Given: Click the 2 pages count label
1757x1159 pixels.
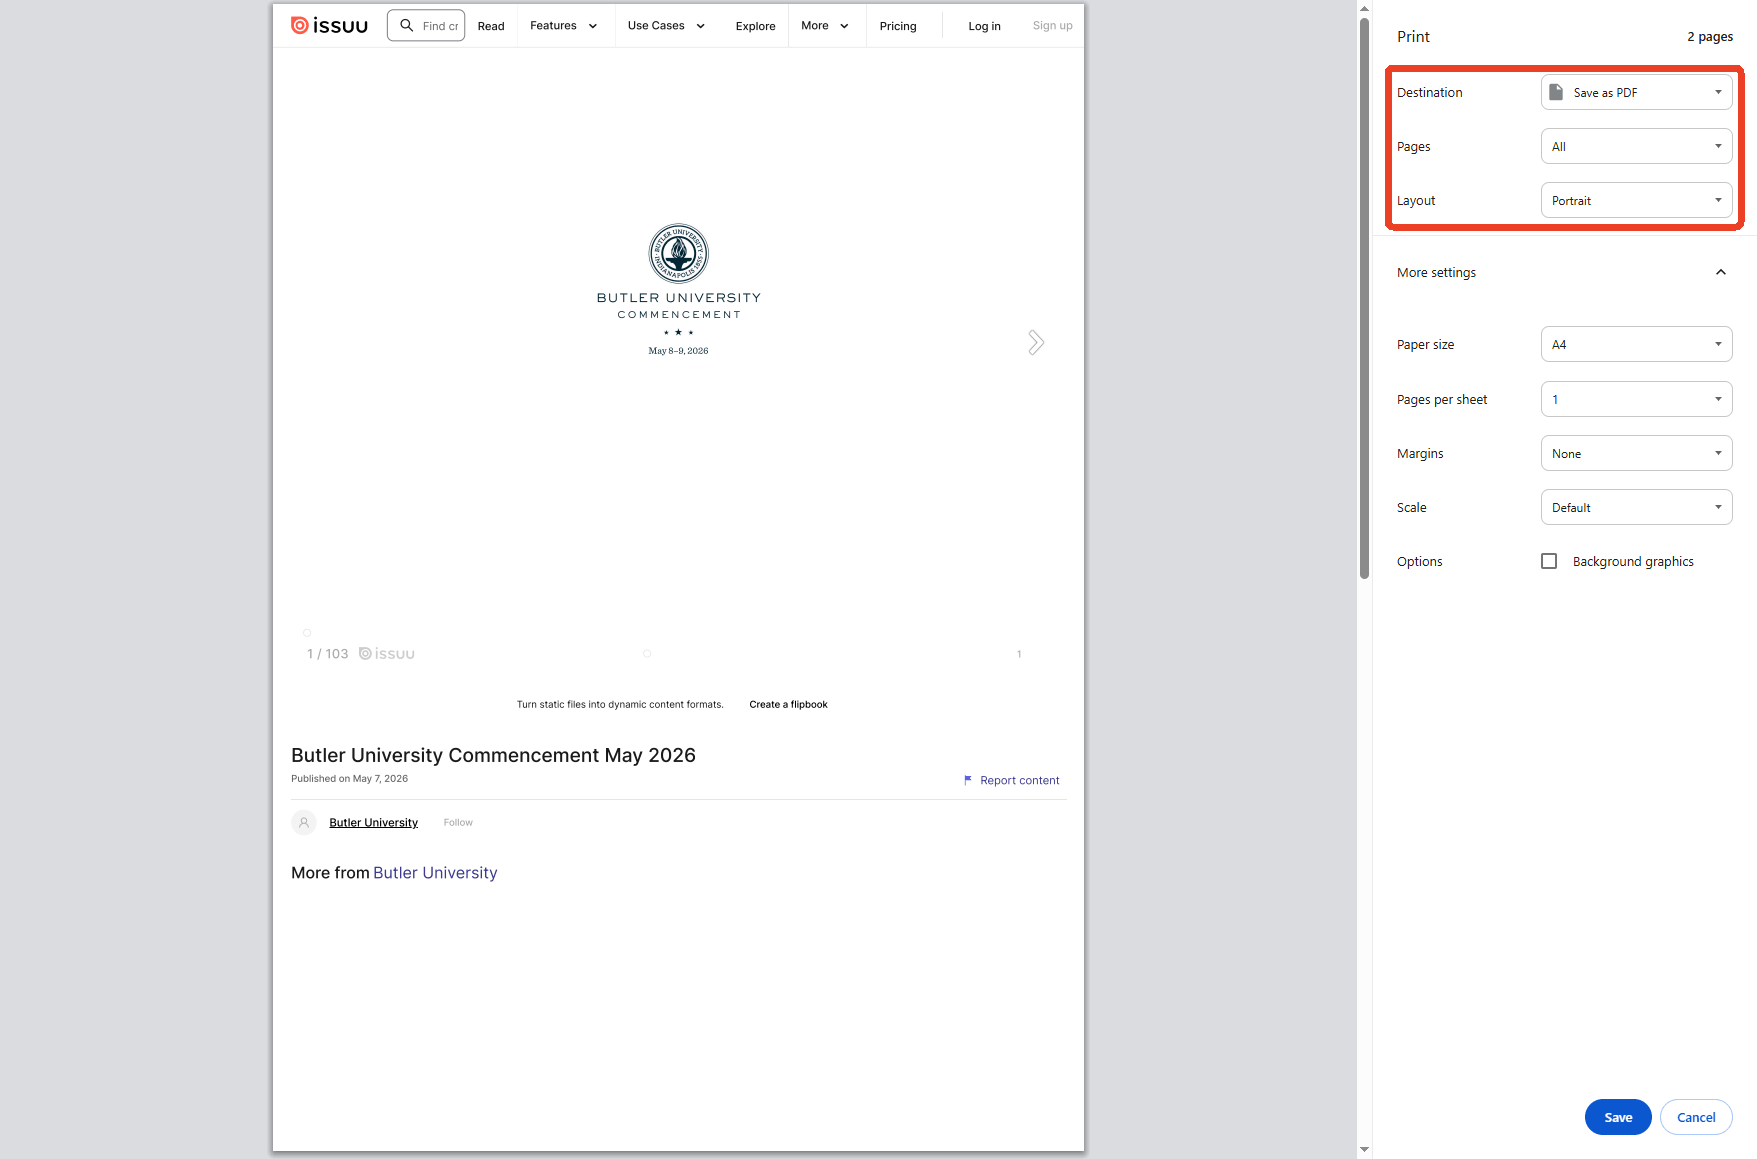Looking at the screenshot, I should point(1710,37).
